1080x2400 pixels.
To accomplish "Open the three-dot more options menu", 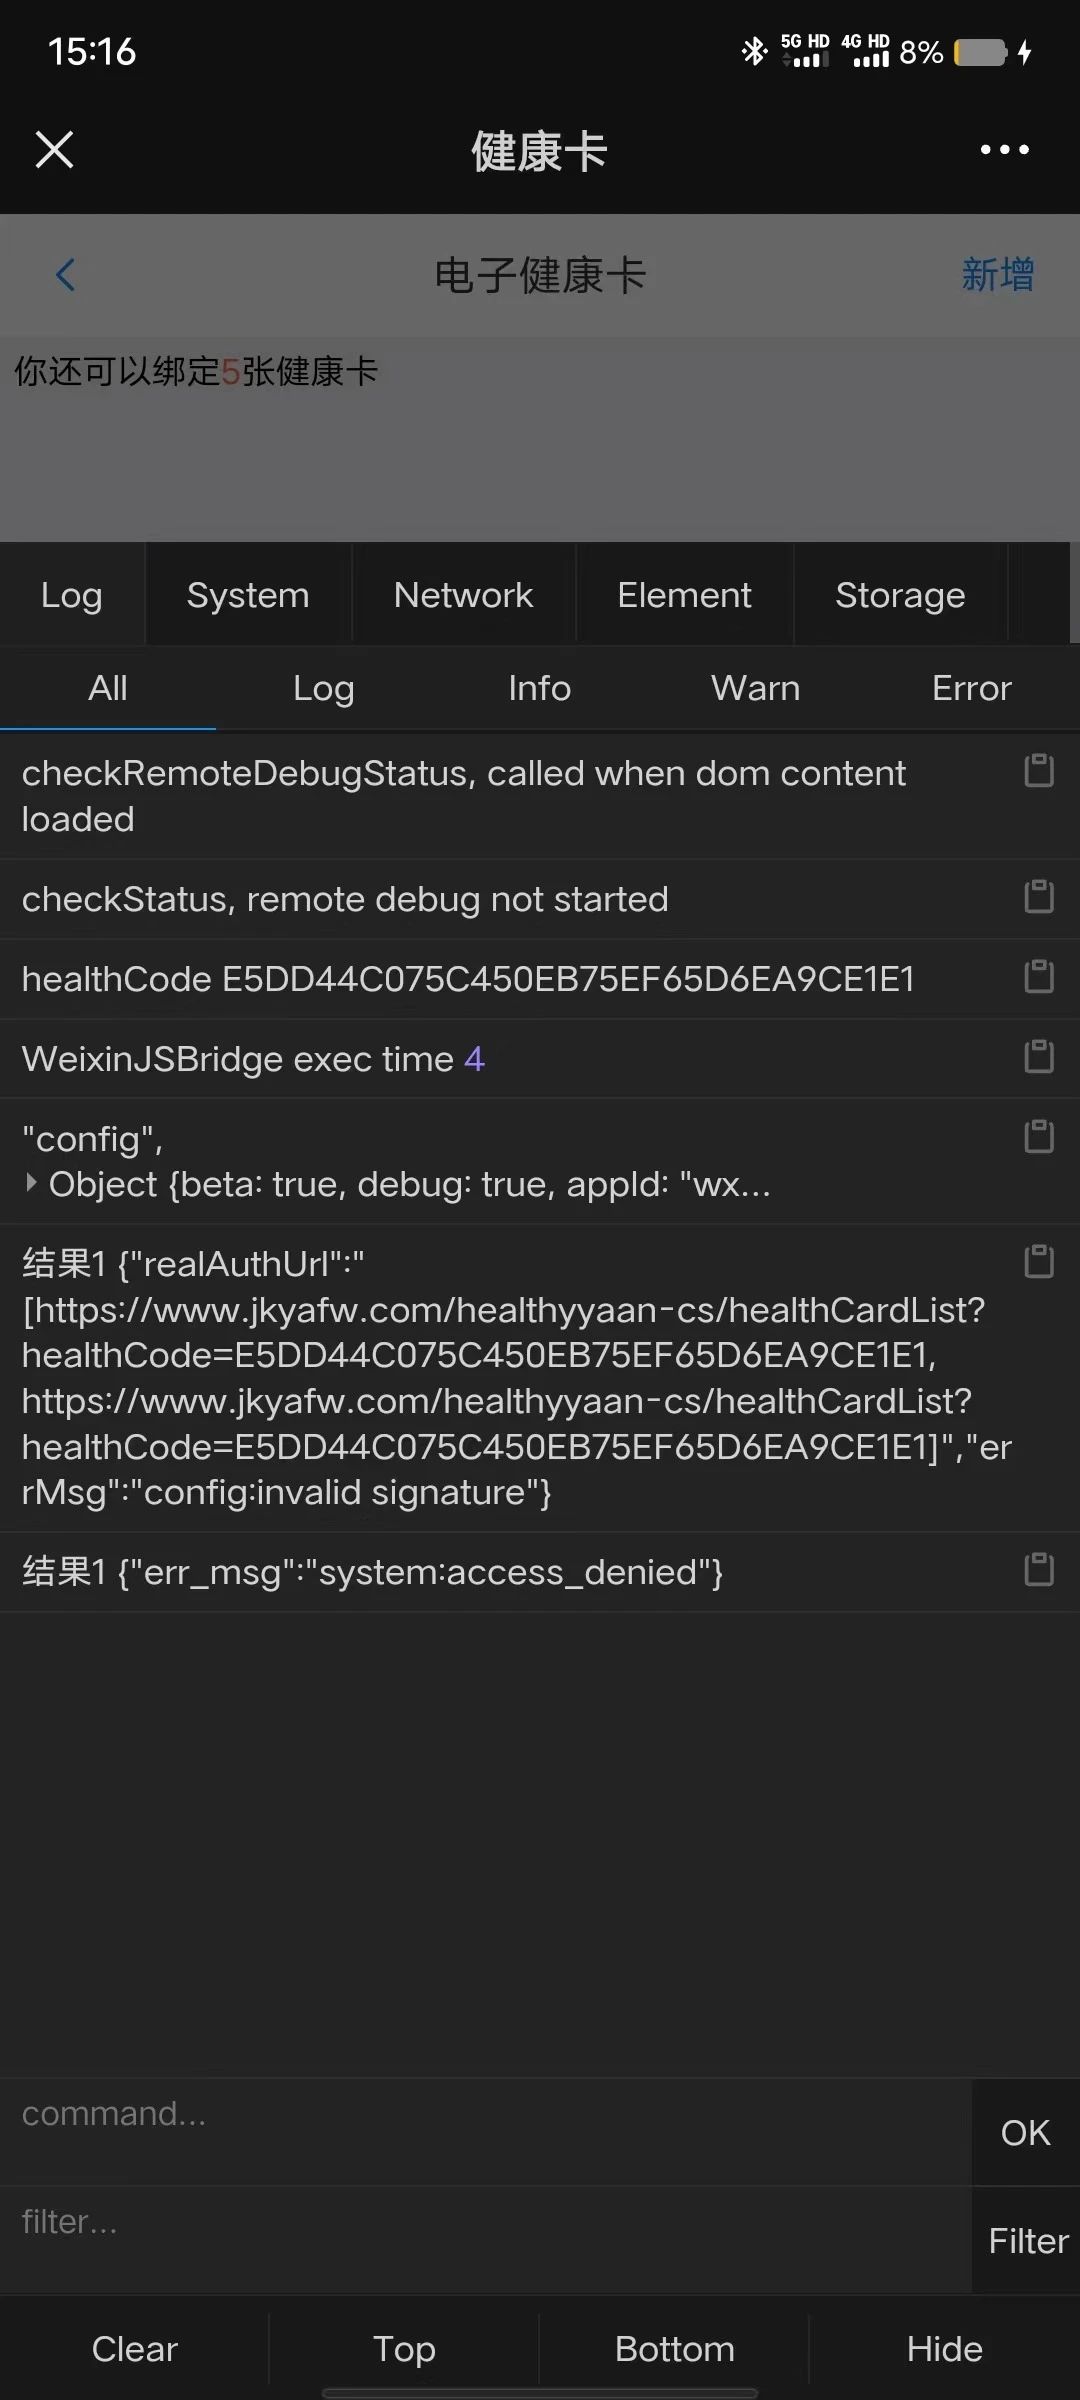I will tap(1004, 150).
